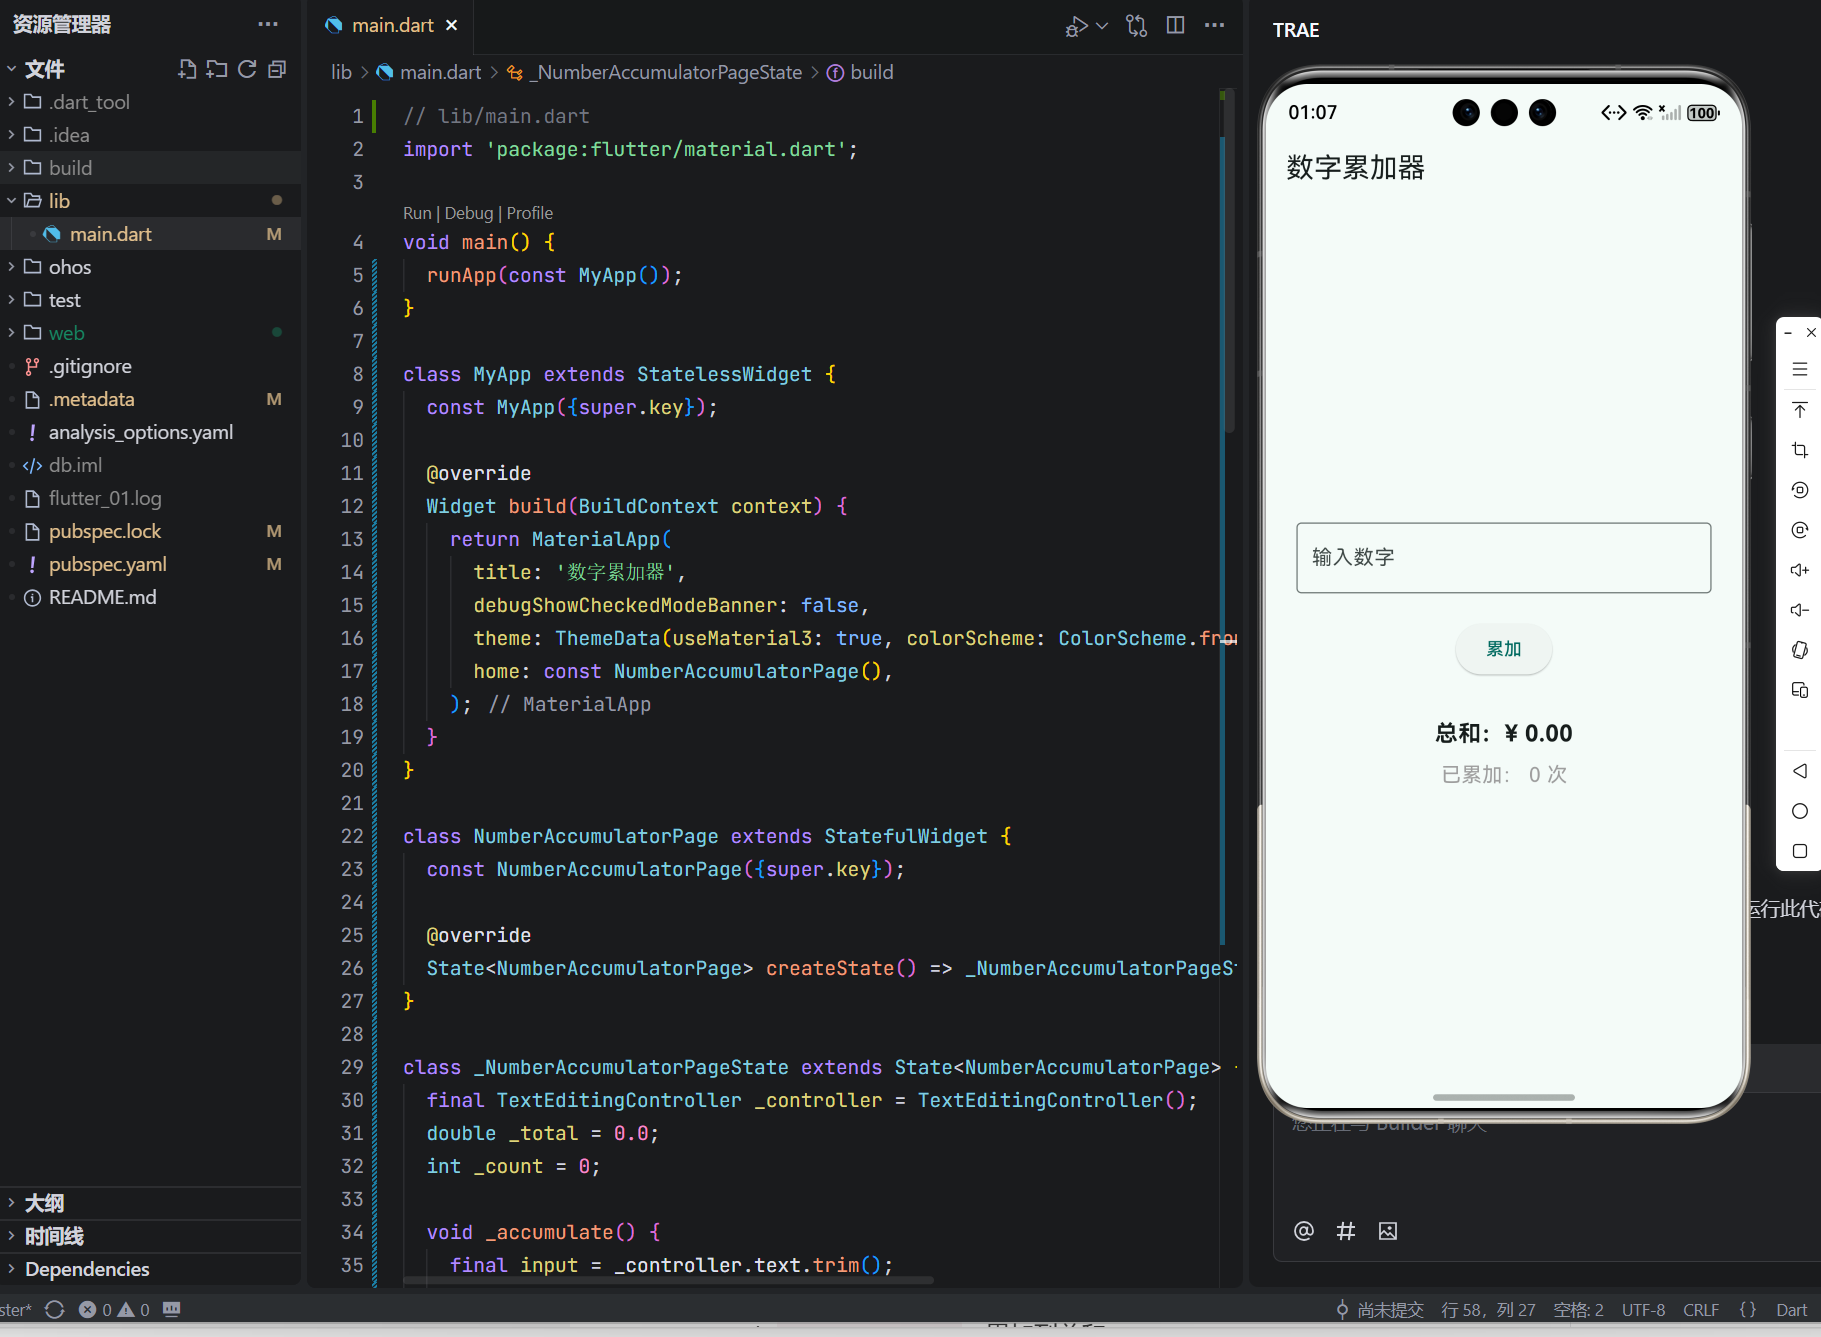The width and height of the screenshot is (1821, 1337).
Task: Select the main.dart editor tab
Action: [x=392, y=25]
